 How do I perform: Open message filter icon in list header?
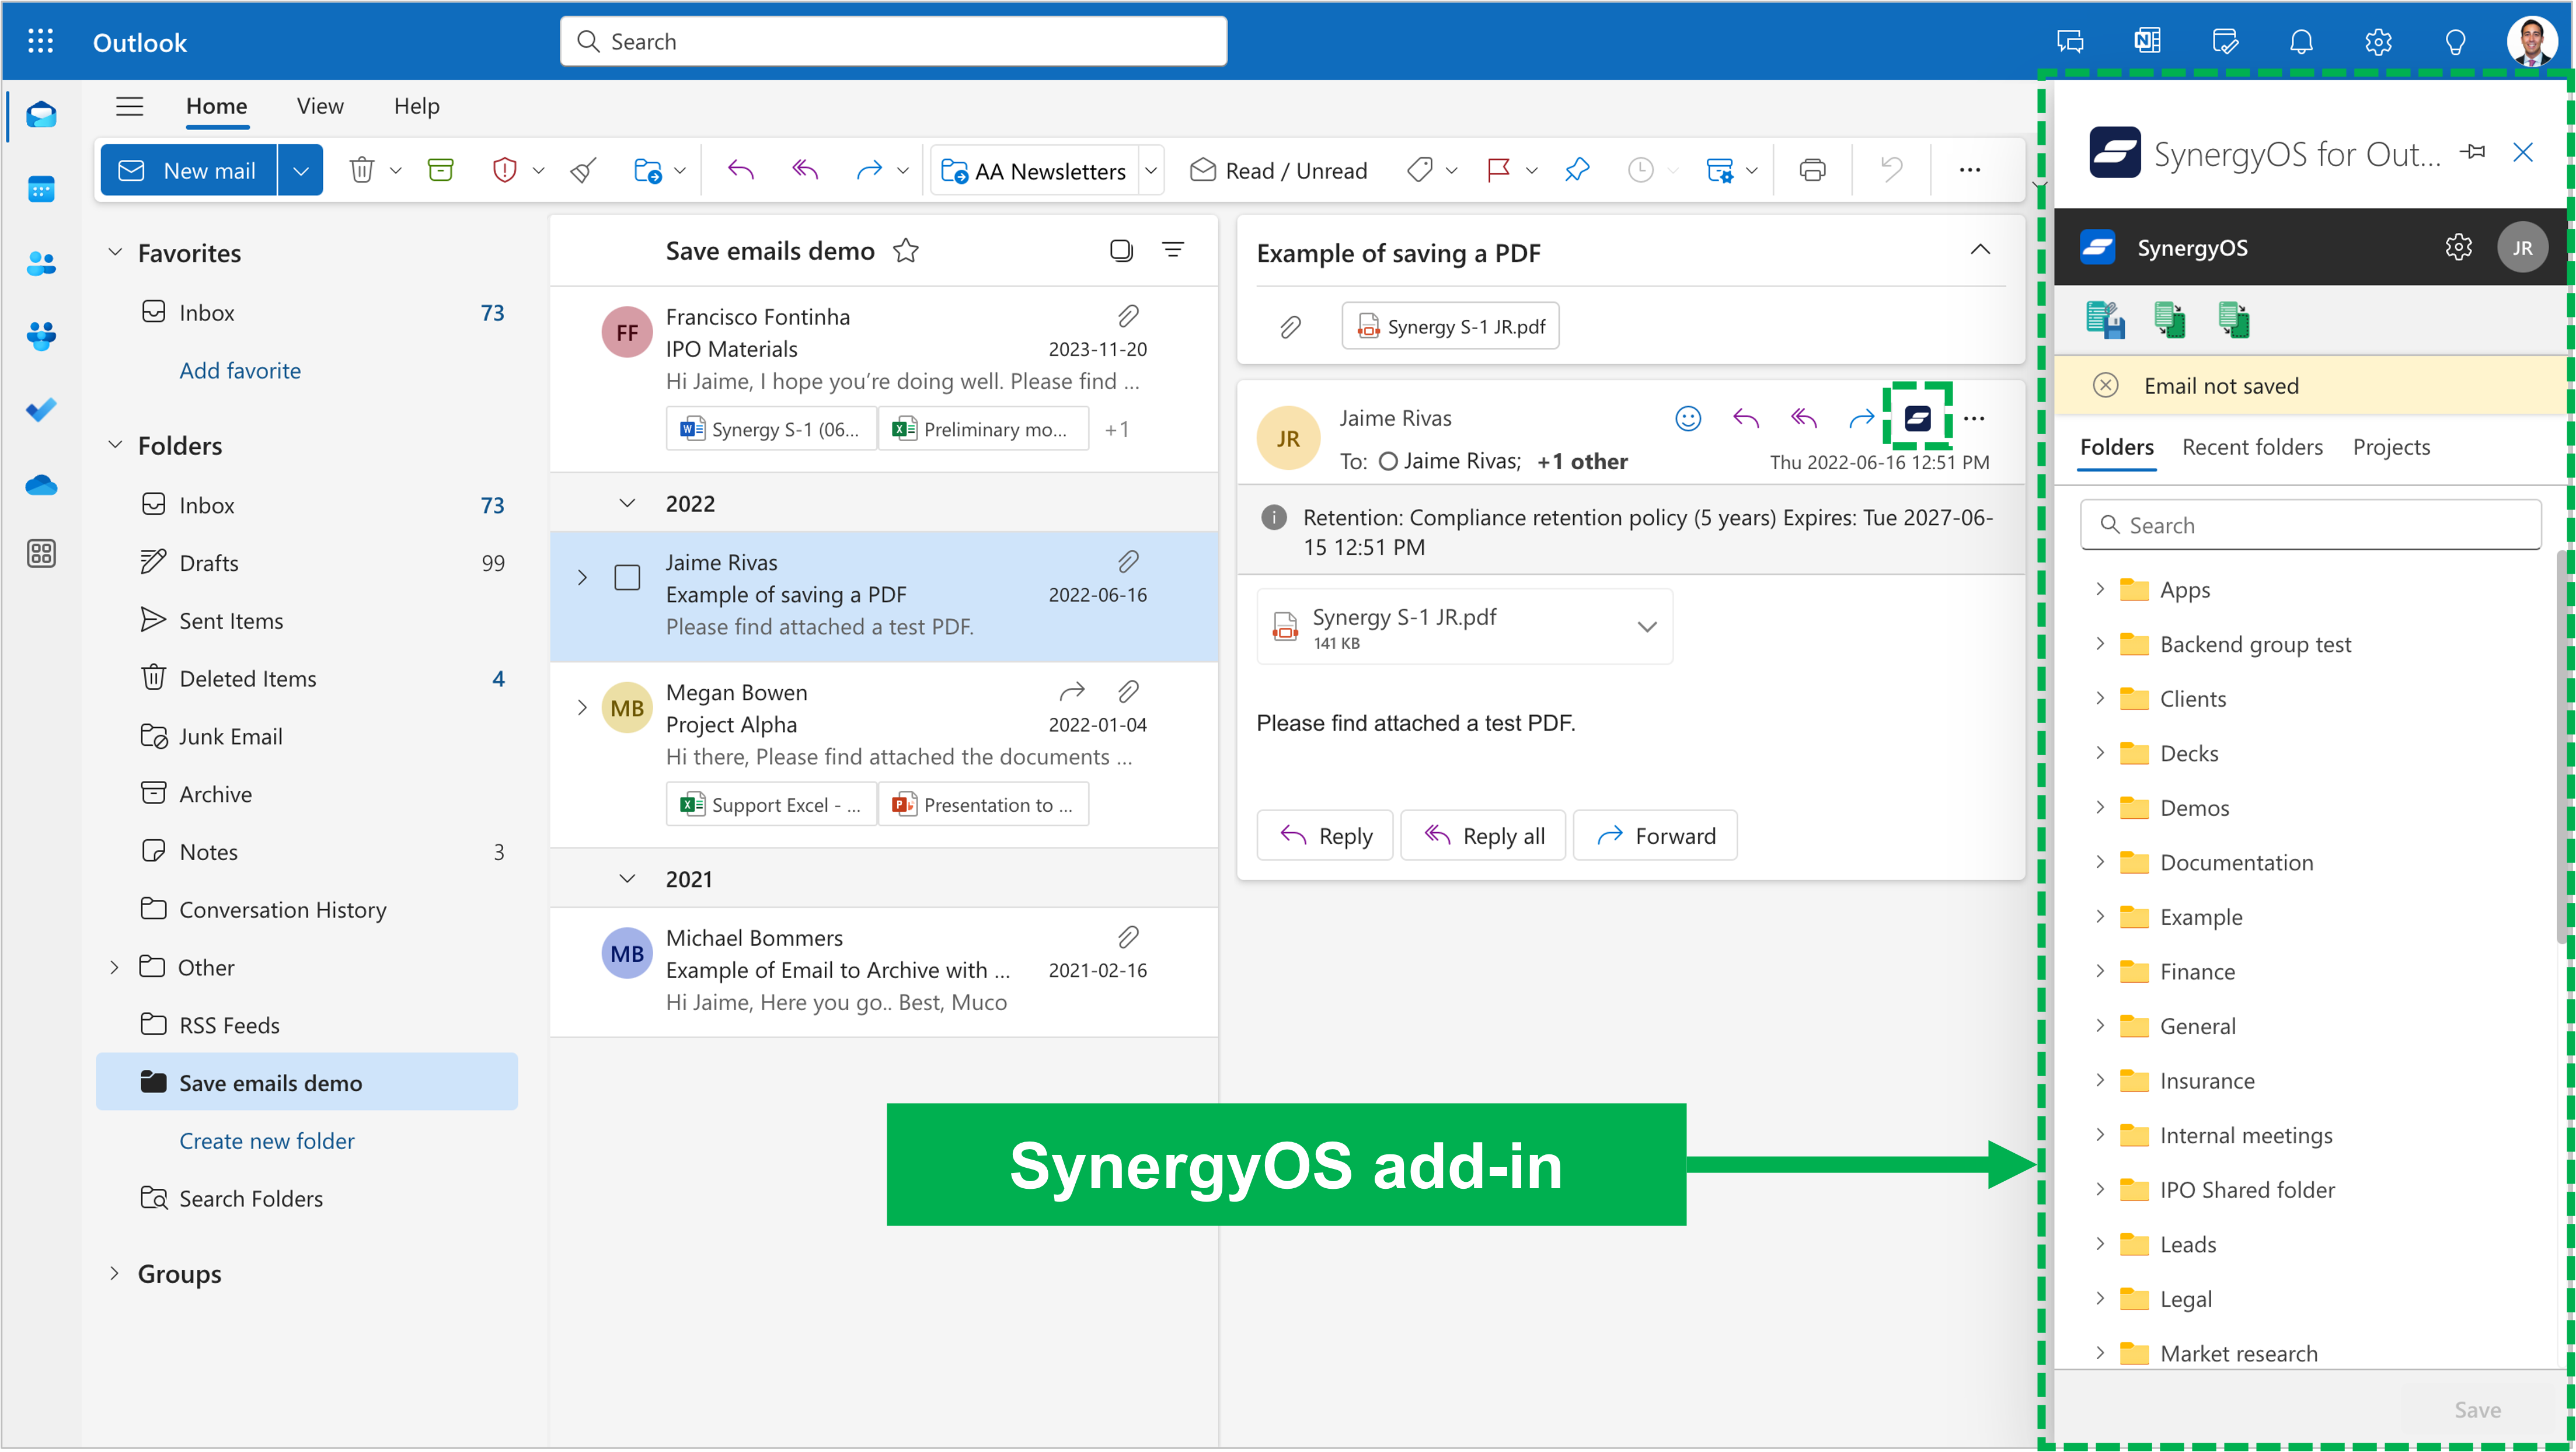(1173, 250)
